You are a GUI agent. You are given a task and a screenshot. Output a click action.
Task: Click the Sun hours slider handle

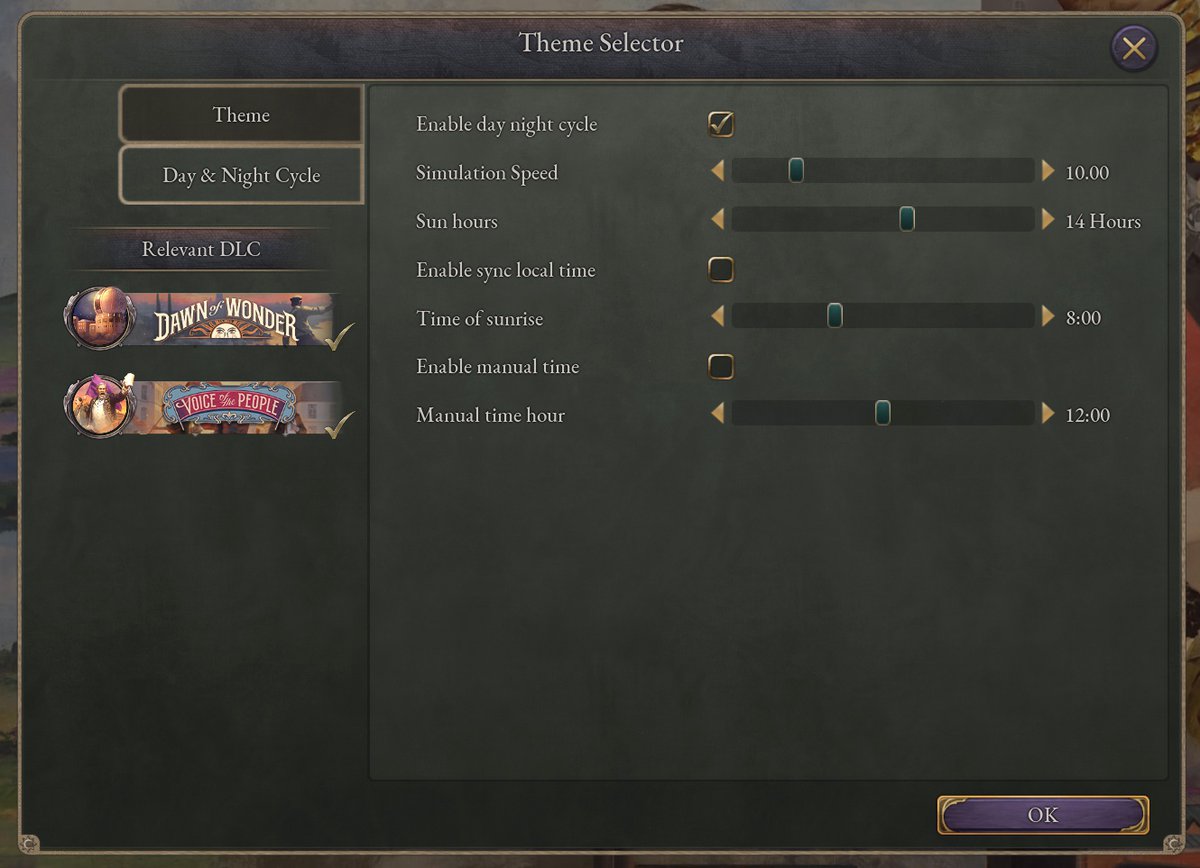point(907,220)
